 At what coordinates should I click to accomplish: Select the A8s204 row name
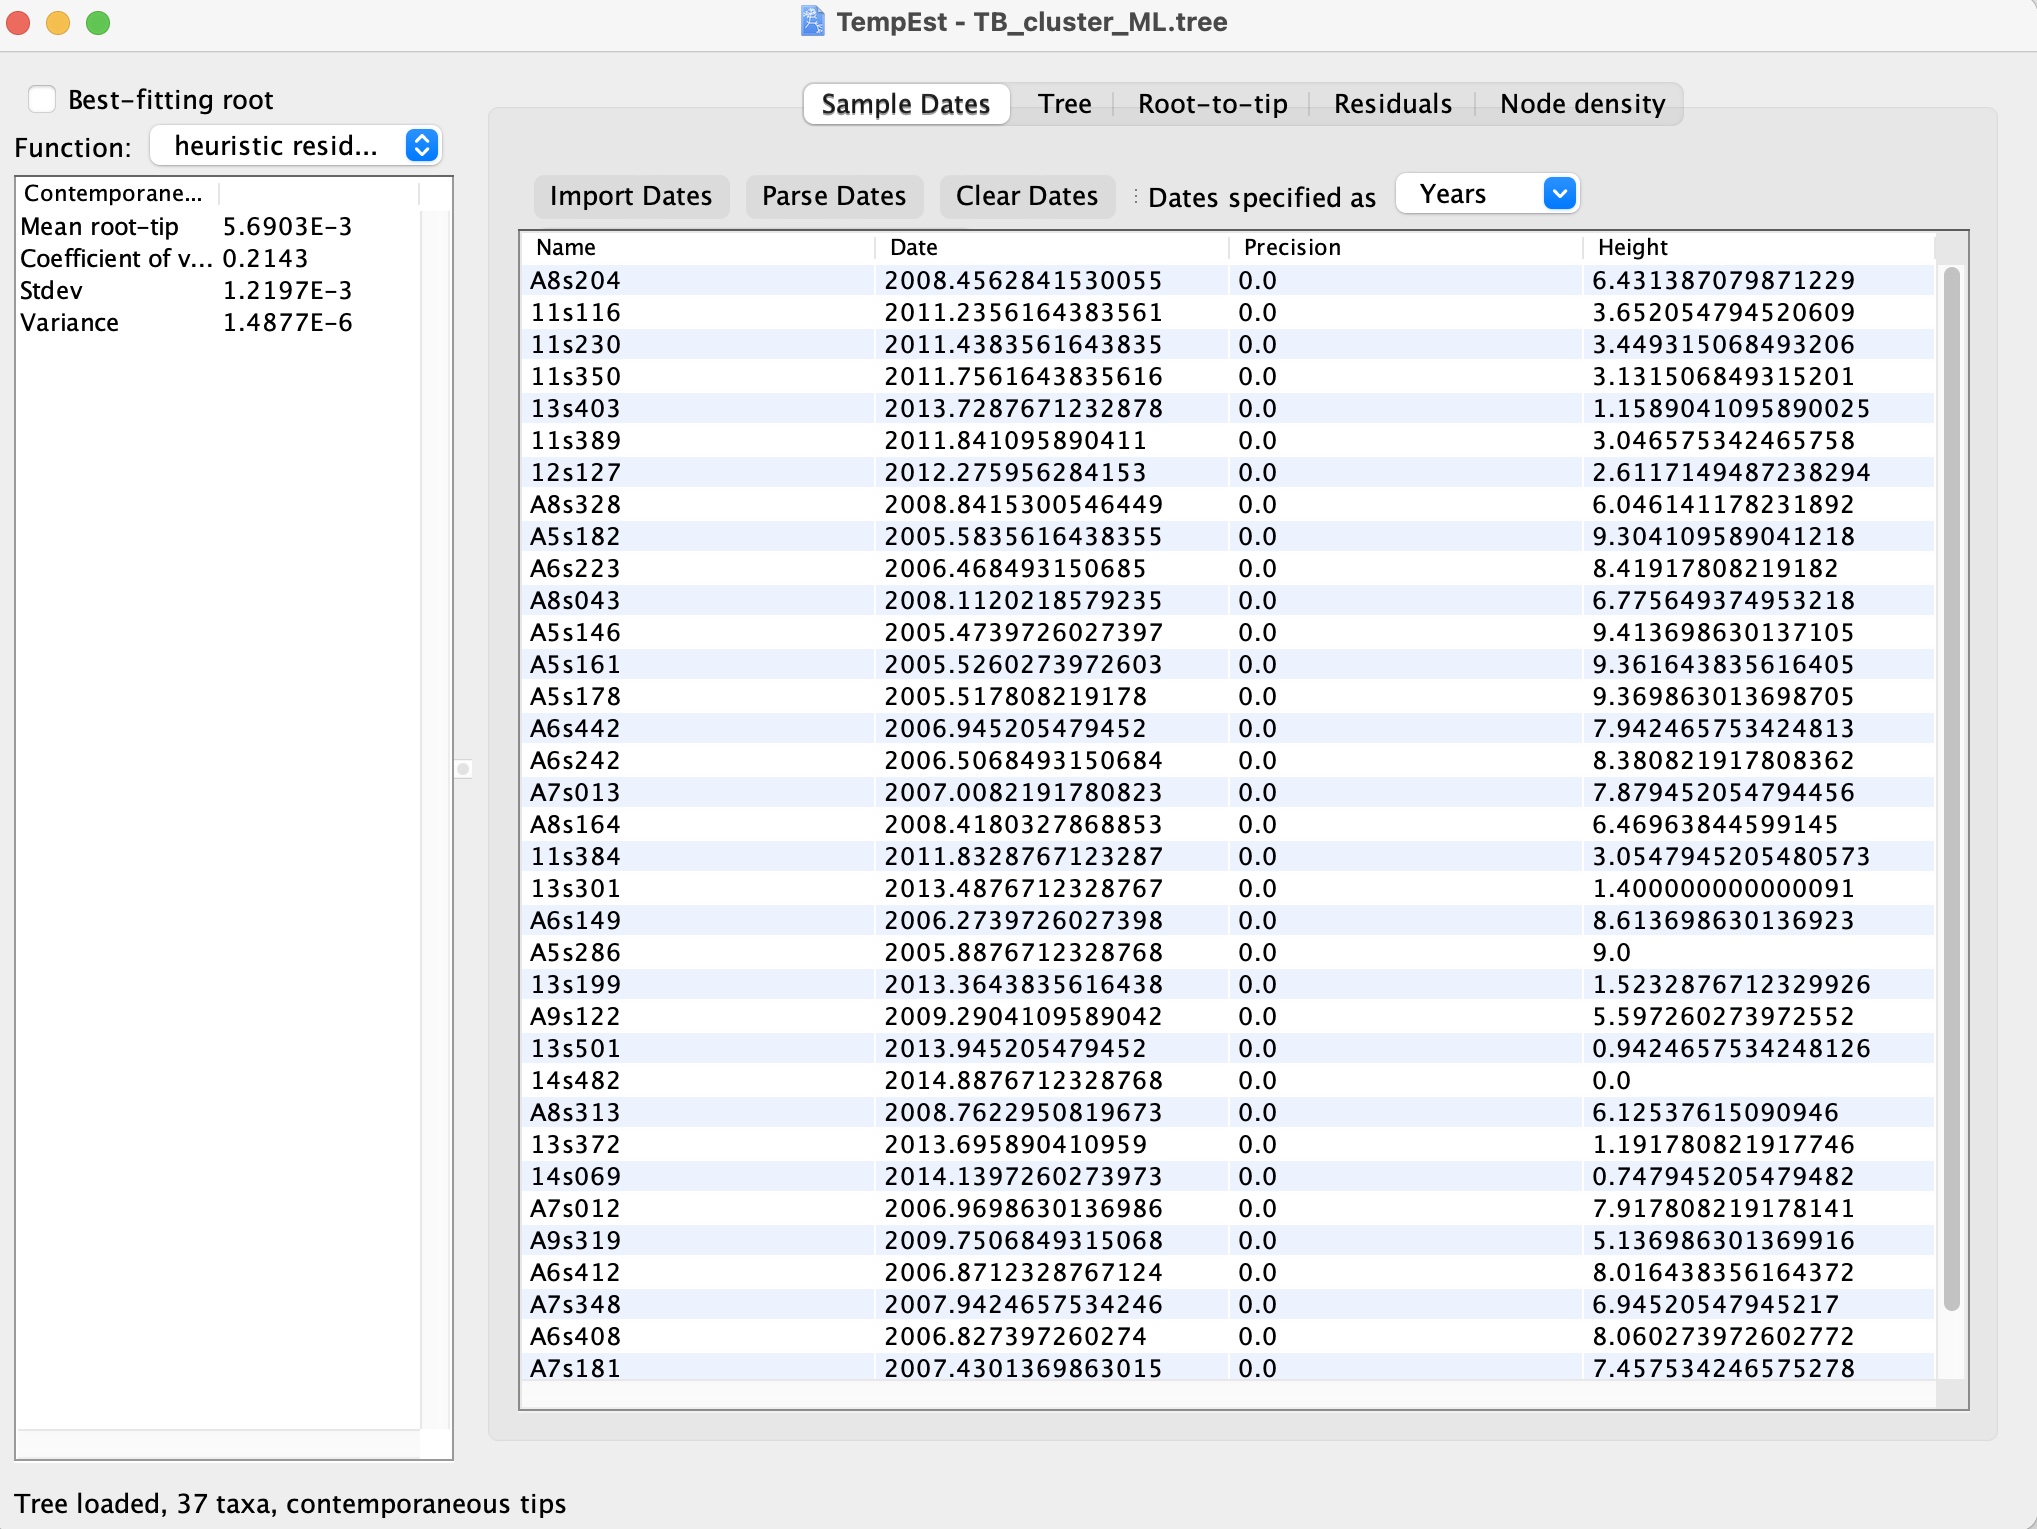[575, 280]
